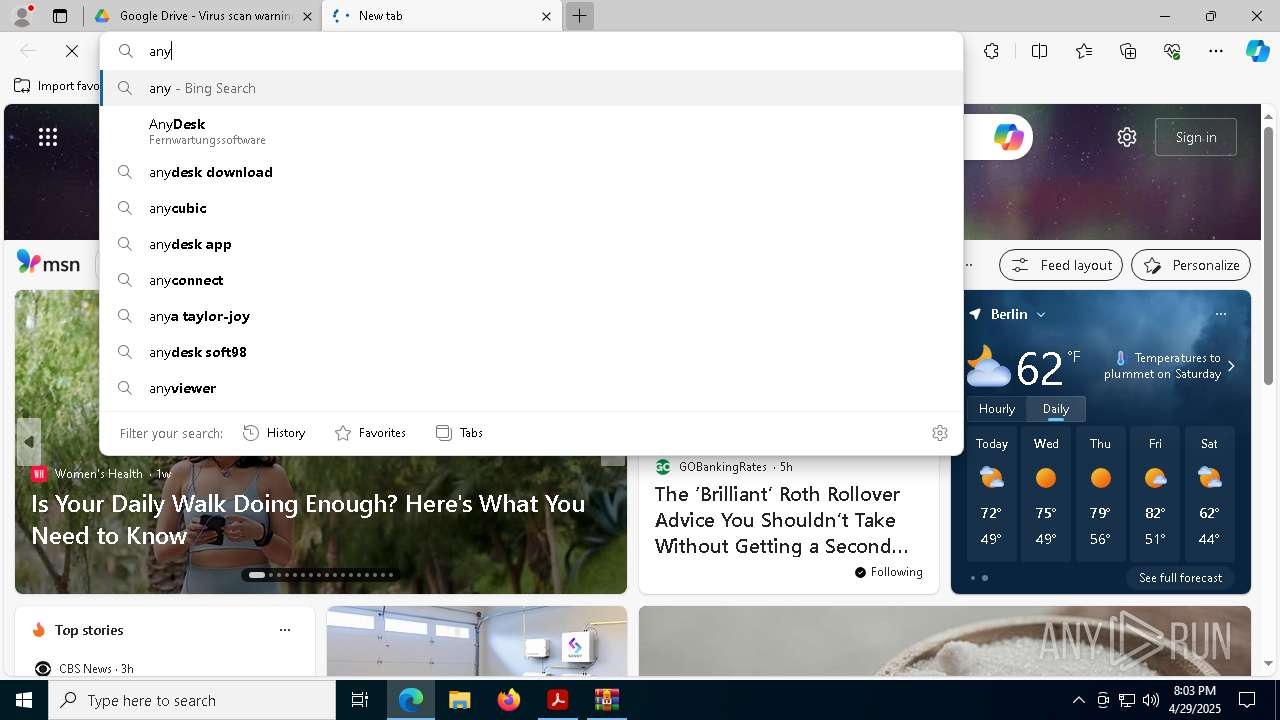This screenshot has width=1280, height=720.
Task: Click the Copilot logo in search box
Action: click(x=1008, y=137)
